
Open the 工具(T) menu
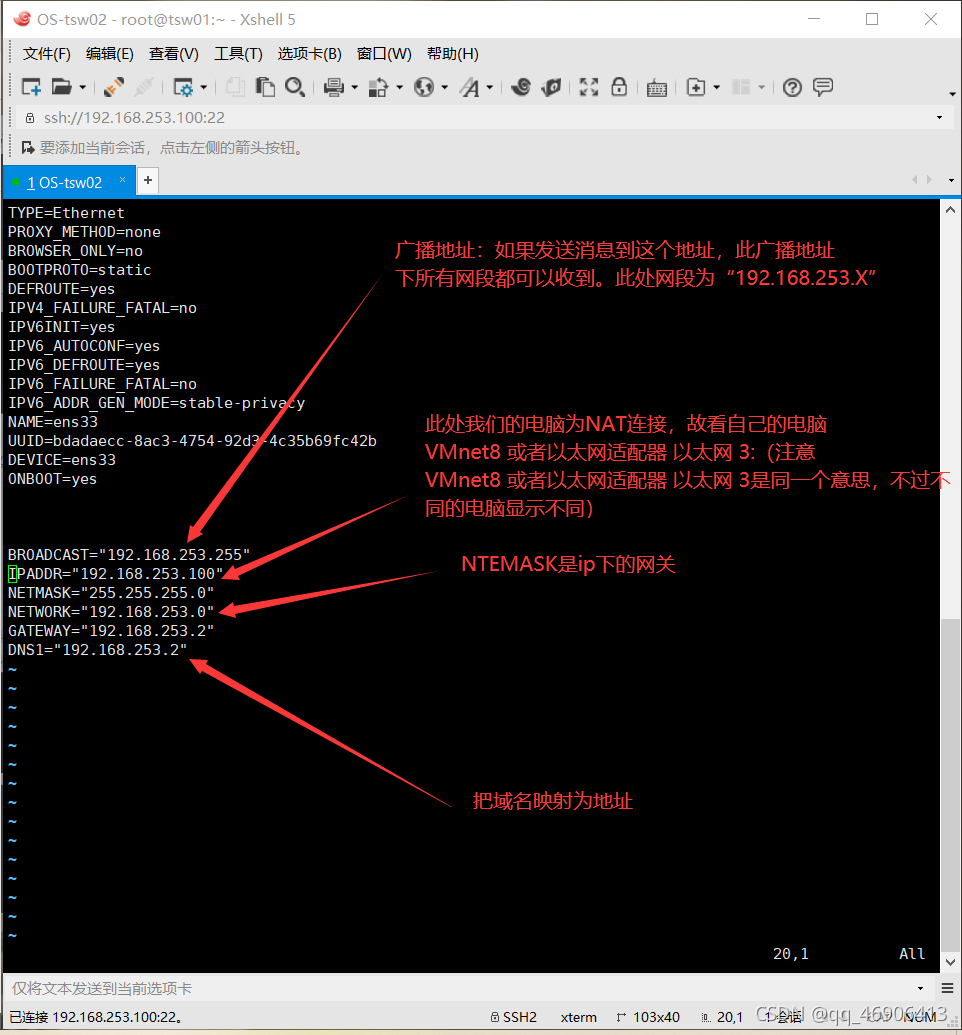pyautogui.click(x=238, y=53)
